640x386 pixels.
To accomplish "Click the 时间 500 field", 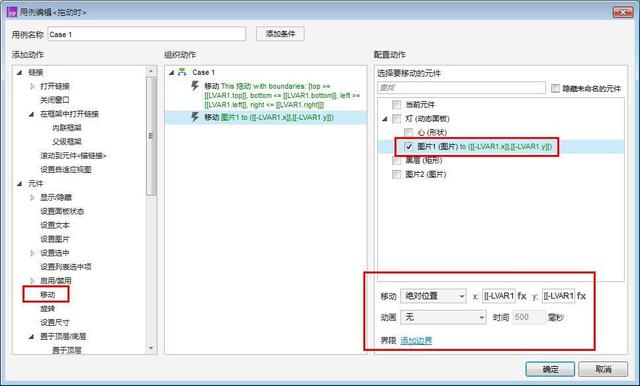I will pos(529,317).
